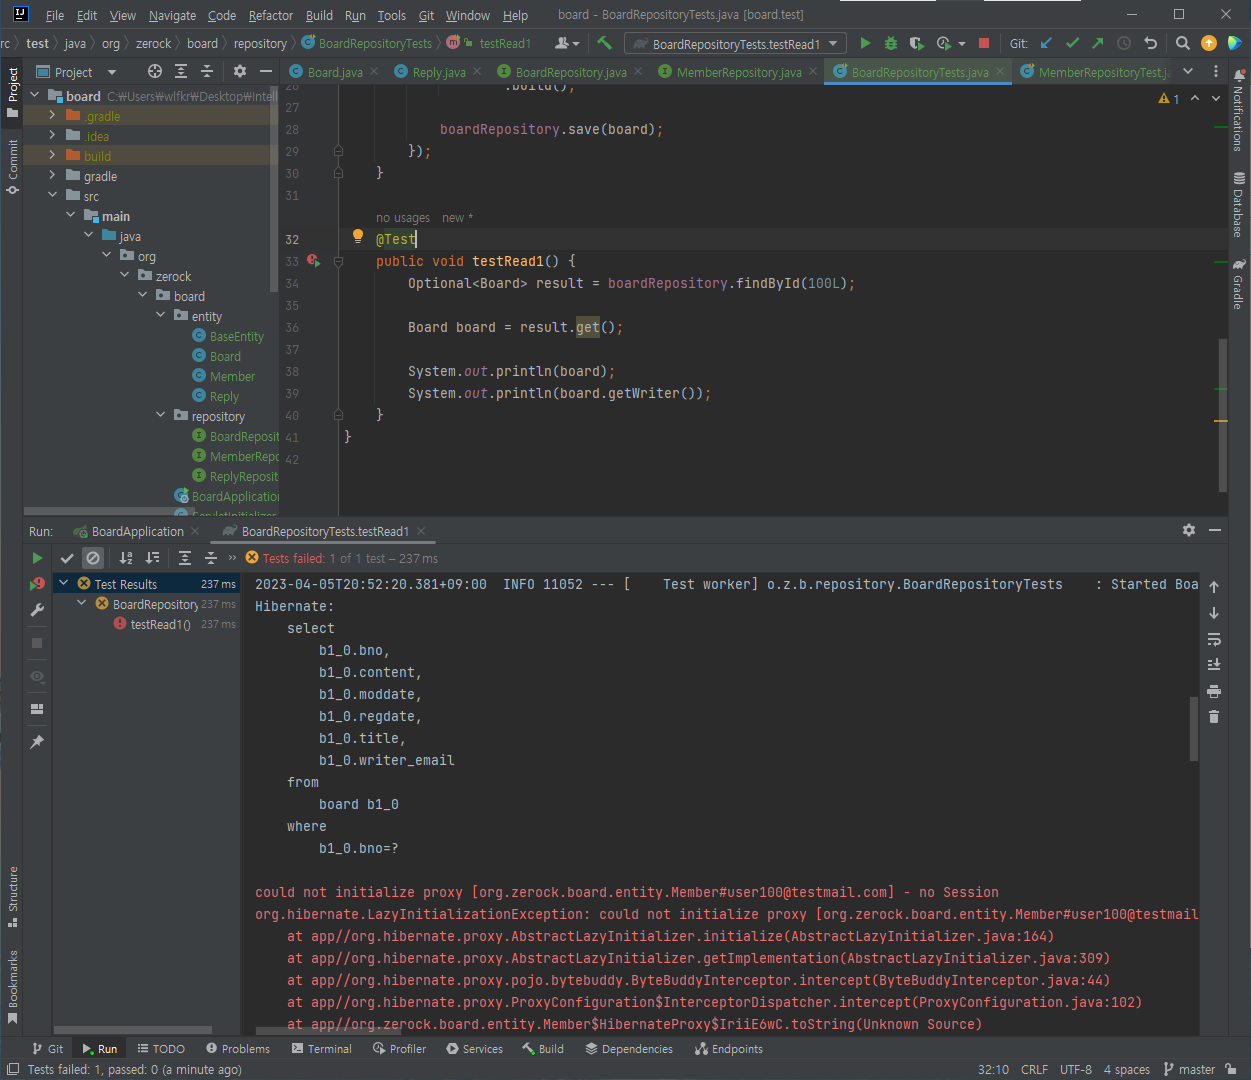The image size is (1251, 1080).
Task: Click the quick-fix light bulb on line 32
Action: point(357,237)
